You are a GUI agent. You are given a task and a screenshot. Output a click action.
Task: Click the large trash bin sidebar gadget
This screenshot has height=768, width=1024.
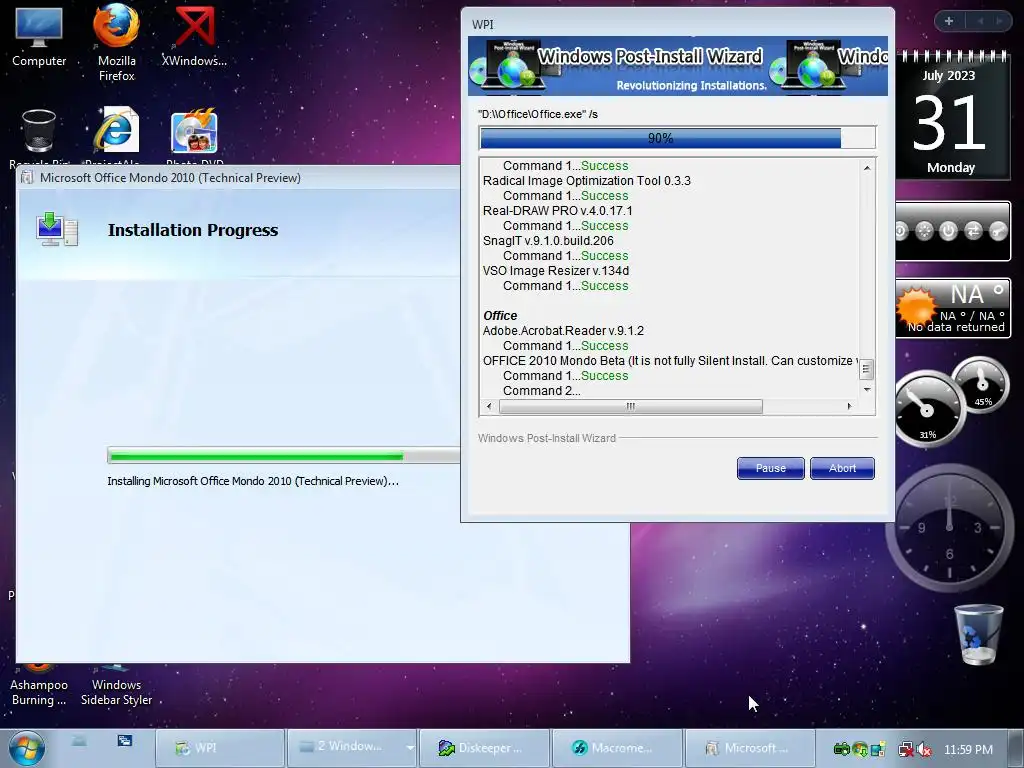coord(978,634)
